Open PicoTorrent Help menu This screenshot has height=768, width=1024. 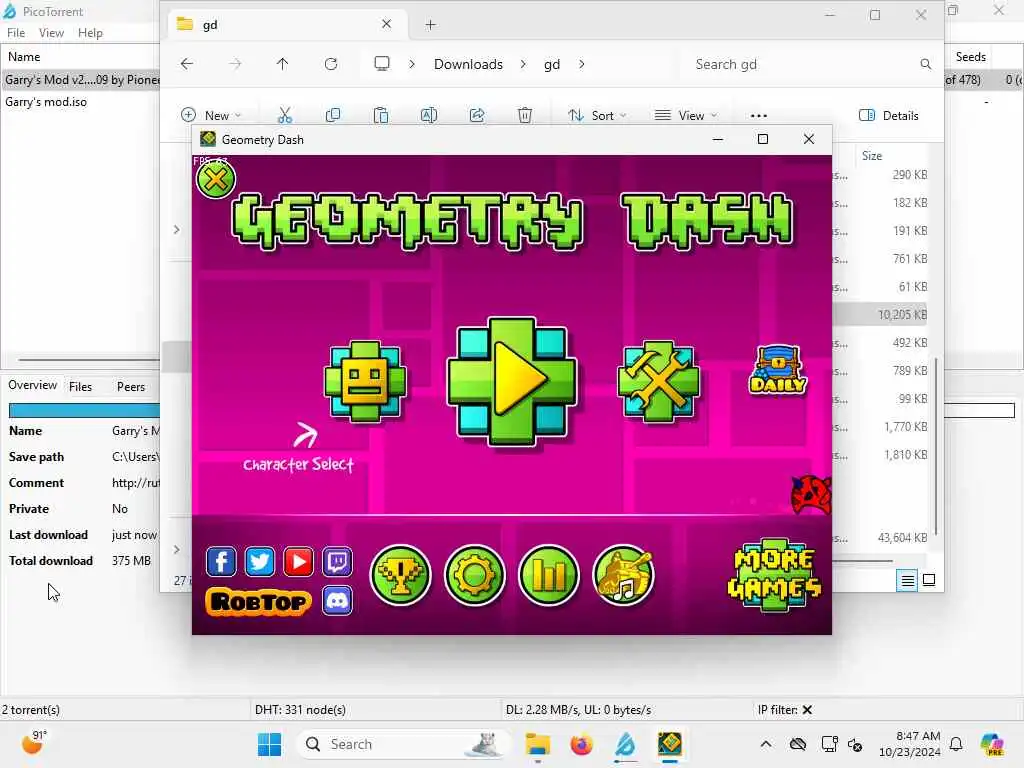click(90, 33)
